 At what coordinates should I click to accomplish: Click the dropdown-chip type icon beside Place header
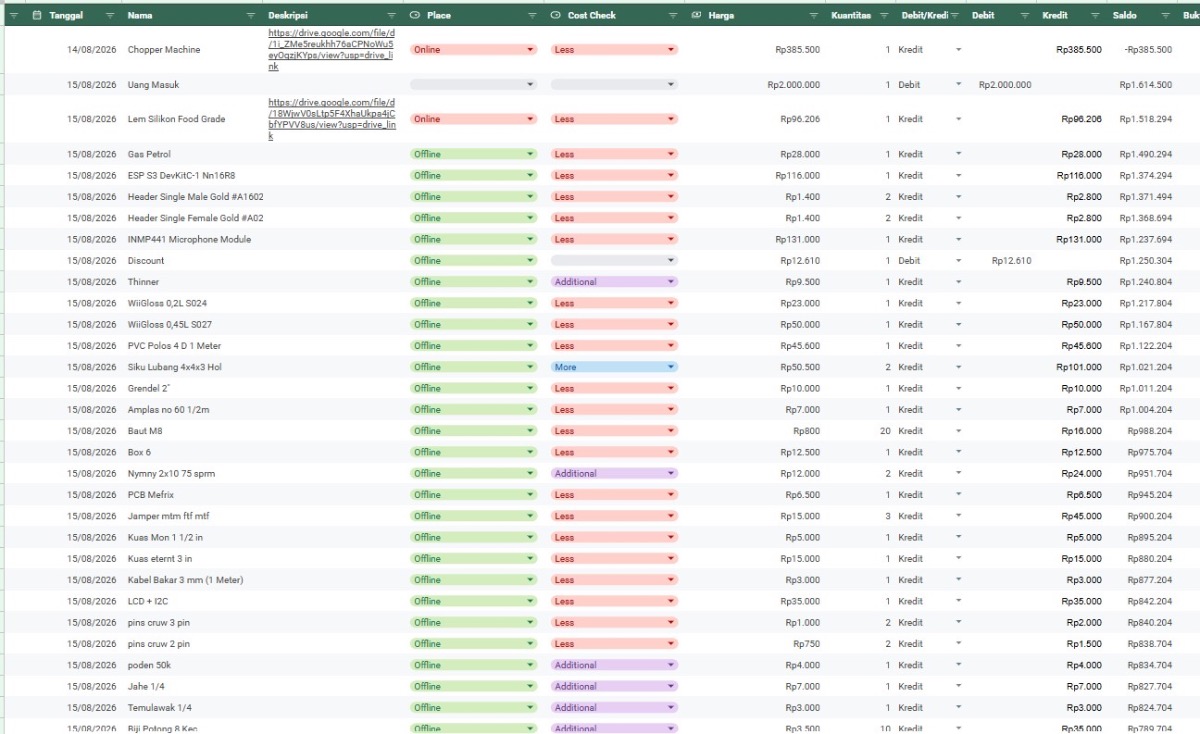[415, 16]
